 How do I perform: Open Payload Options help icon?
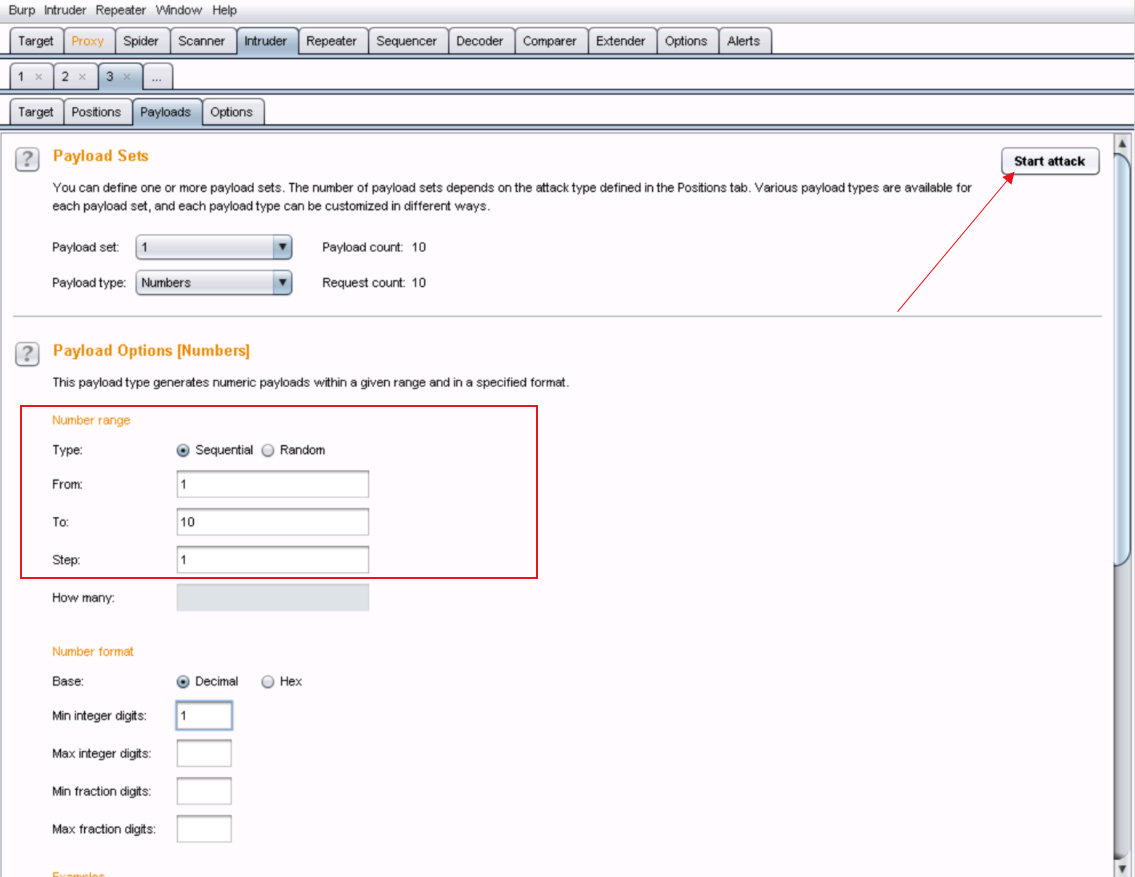point(28,354)
